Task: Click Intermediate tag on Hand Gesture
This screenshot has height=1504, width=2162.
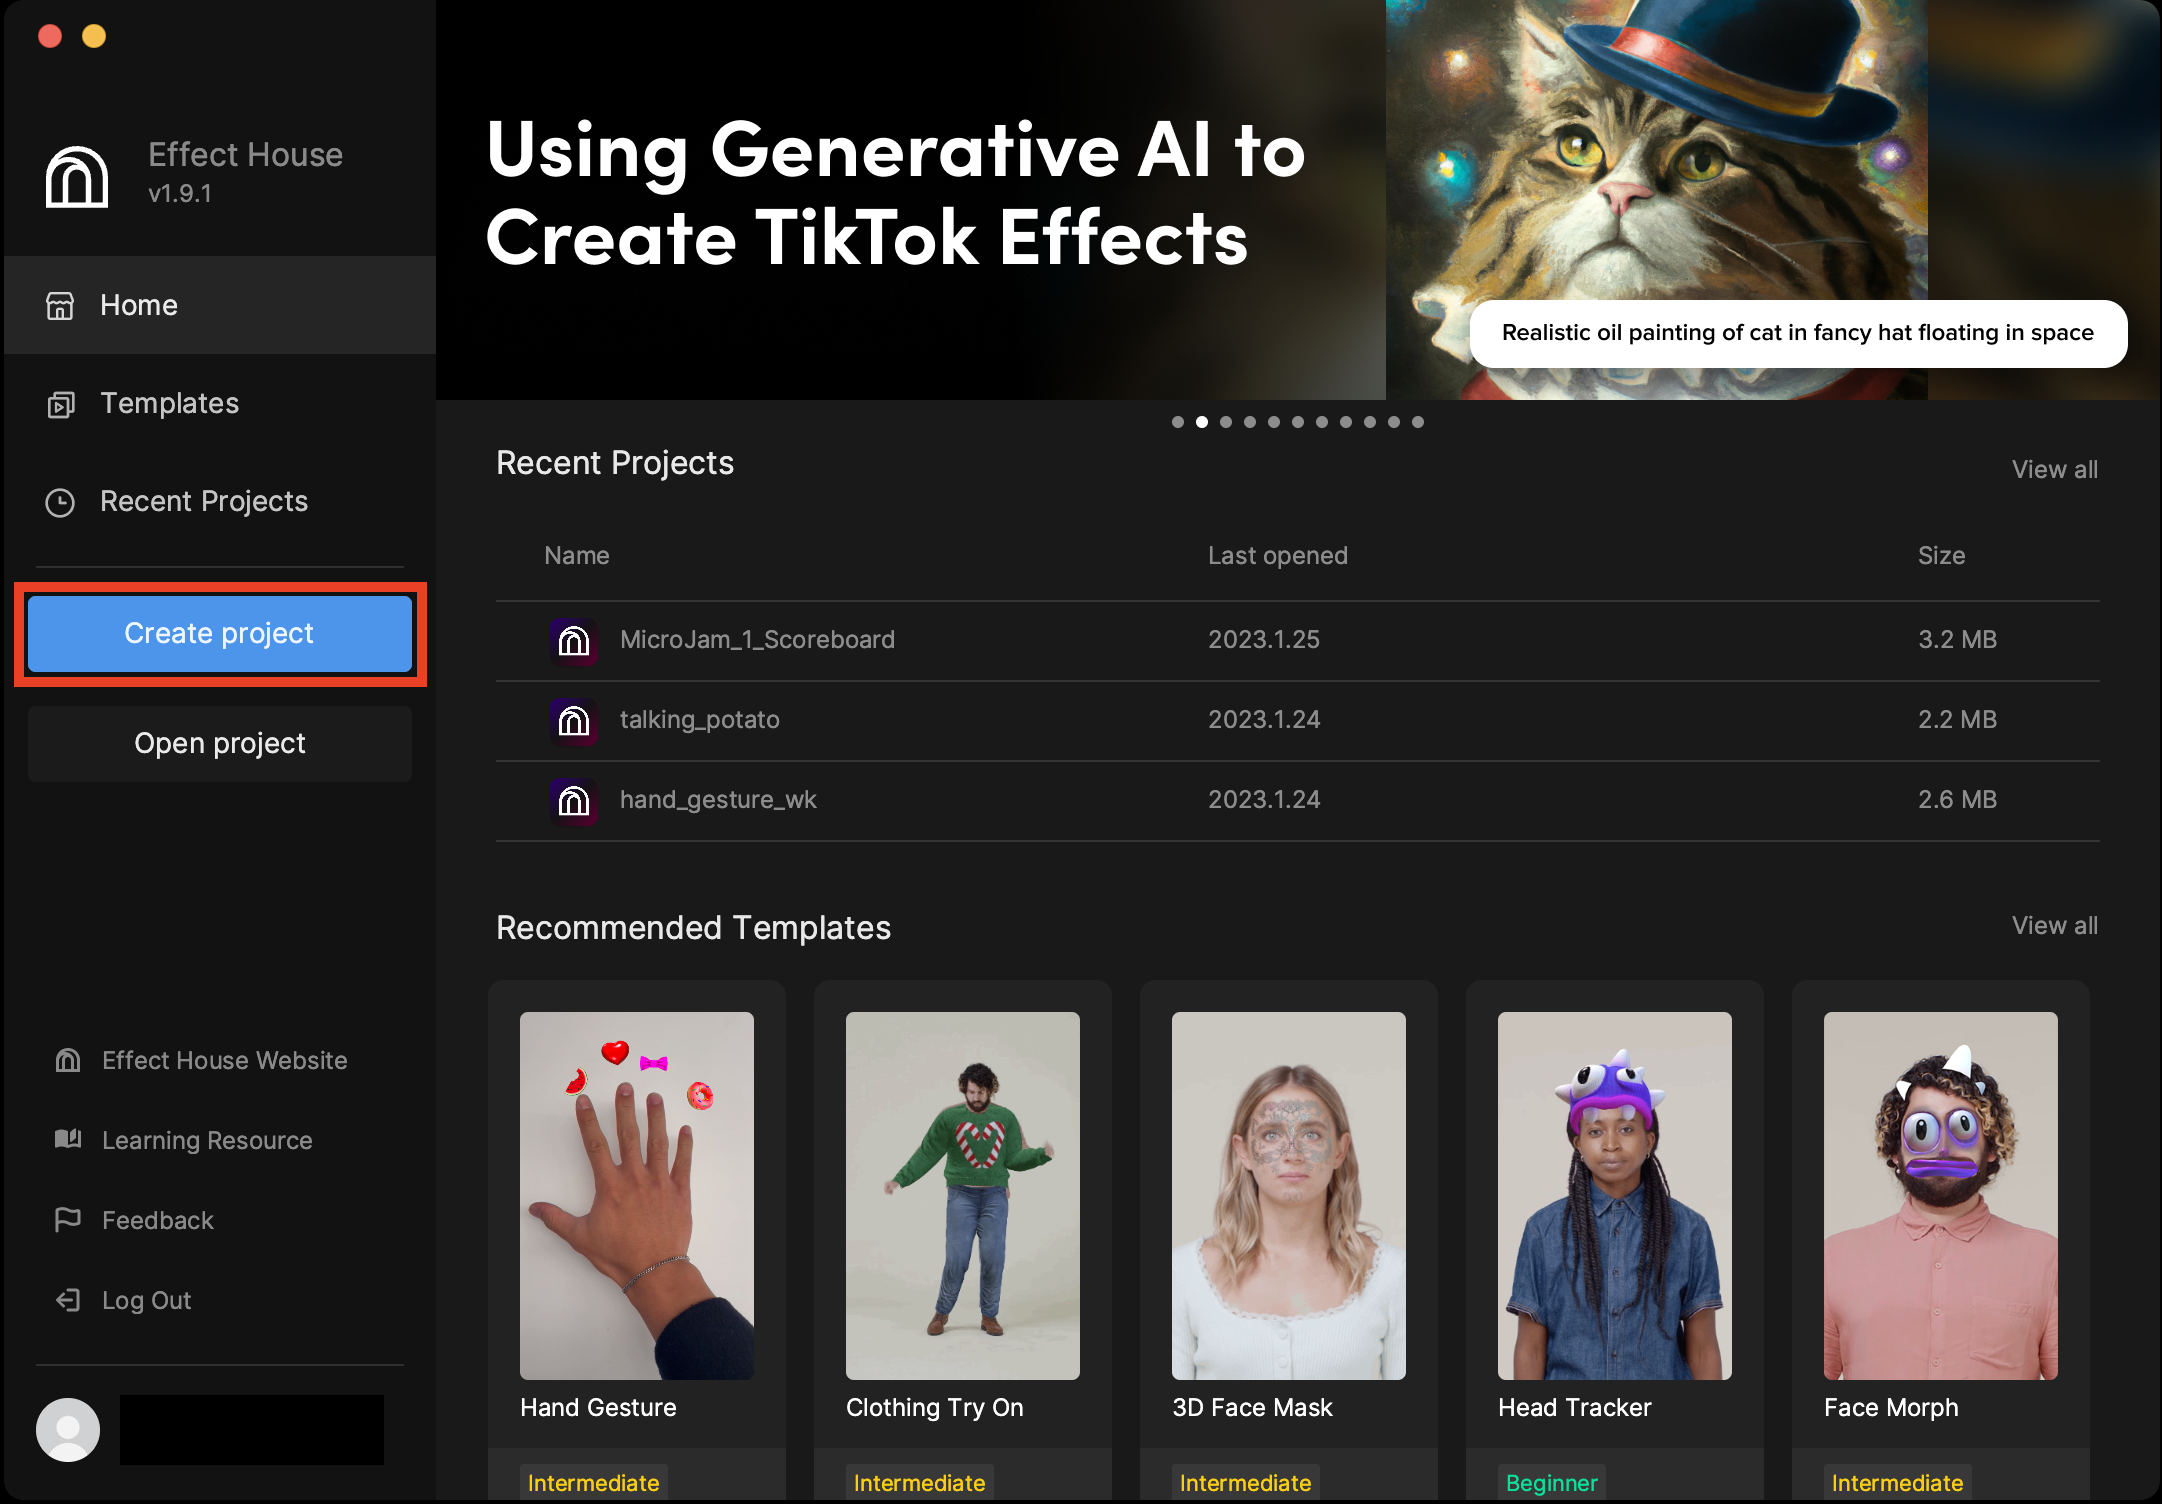Action: tap(593, 1483)
